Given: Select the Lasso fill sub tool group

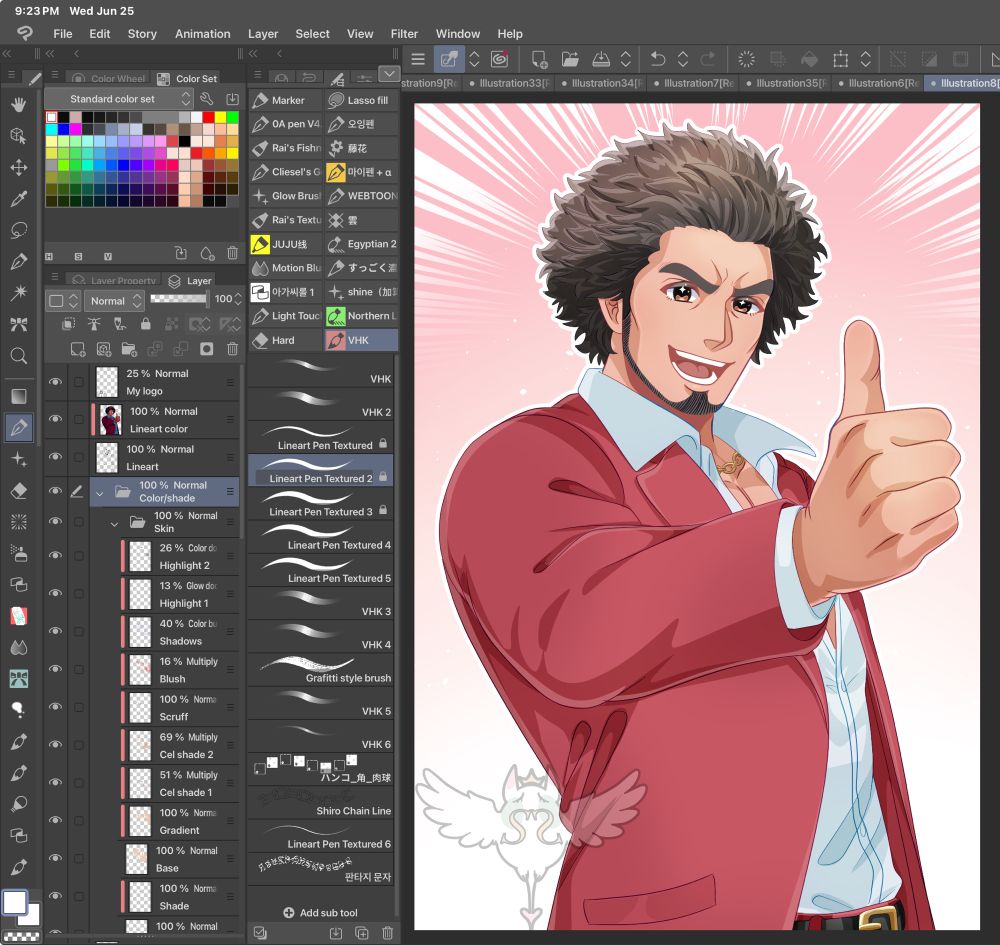Looking at the screenshot, I should click(x=360, y=100).
